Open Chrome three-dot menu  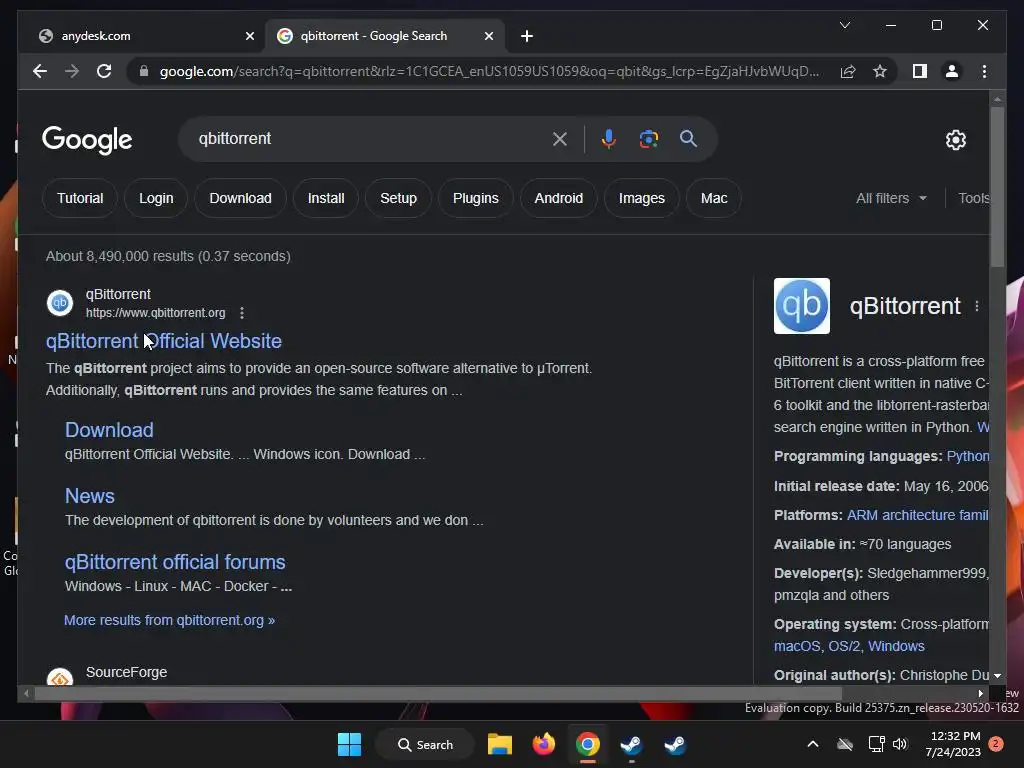tap(984, 71)
